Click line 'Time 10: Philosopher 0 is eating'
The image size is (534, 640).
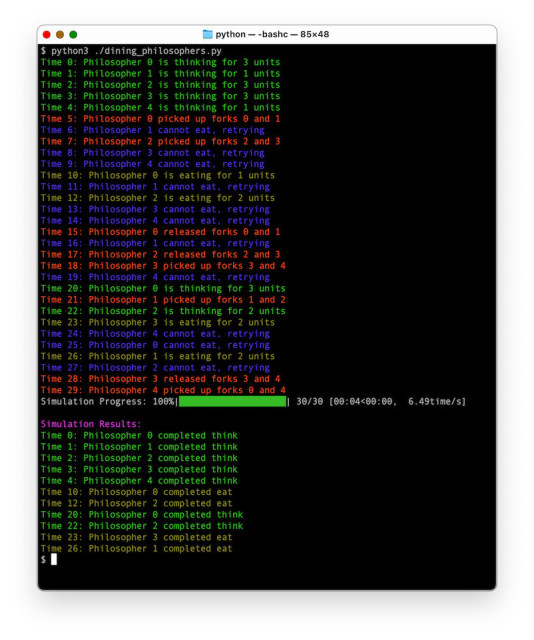pos(158,176)
